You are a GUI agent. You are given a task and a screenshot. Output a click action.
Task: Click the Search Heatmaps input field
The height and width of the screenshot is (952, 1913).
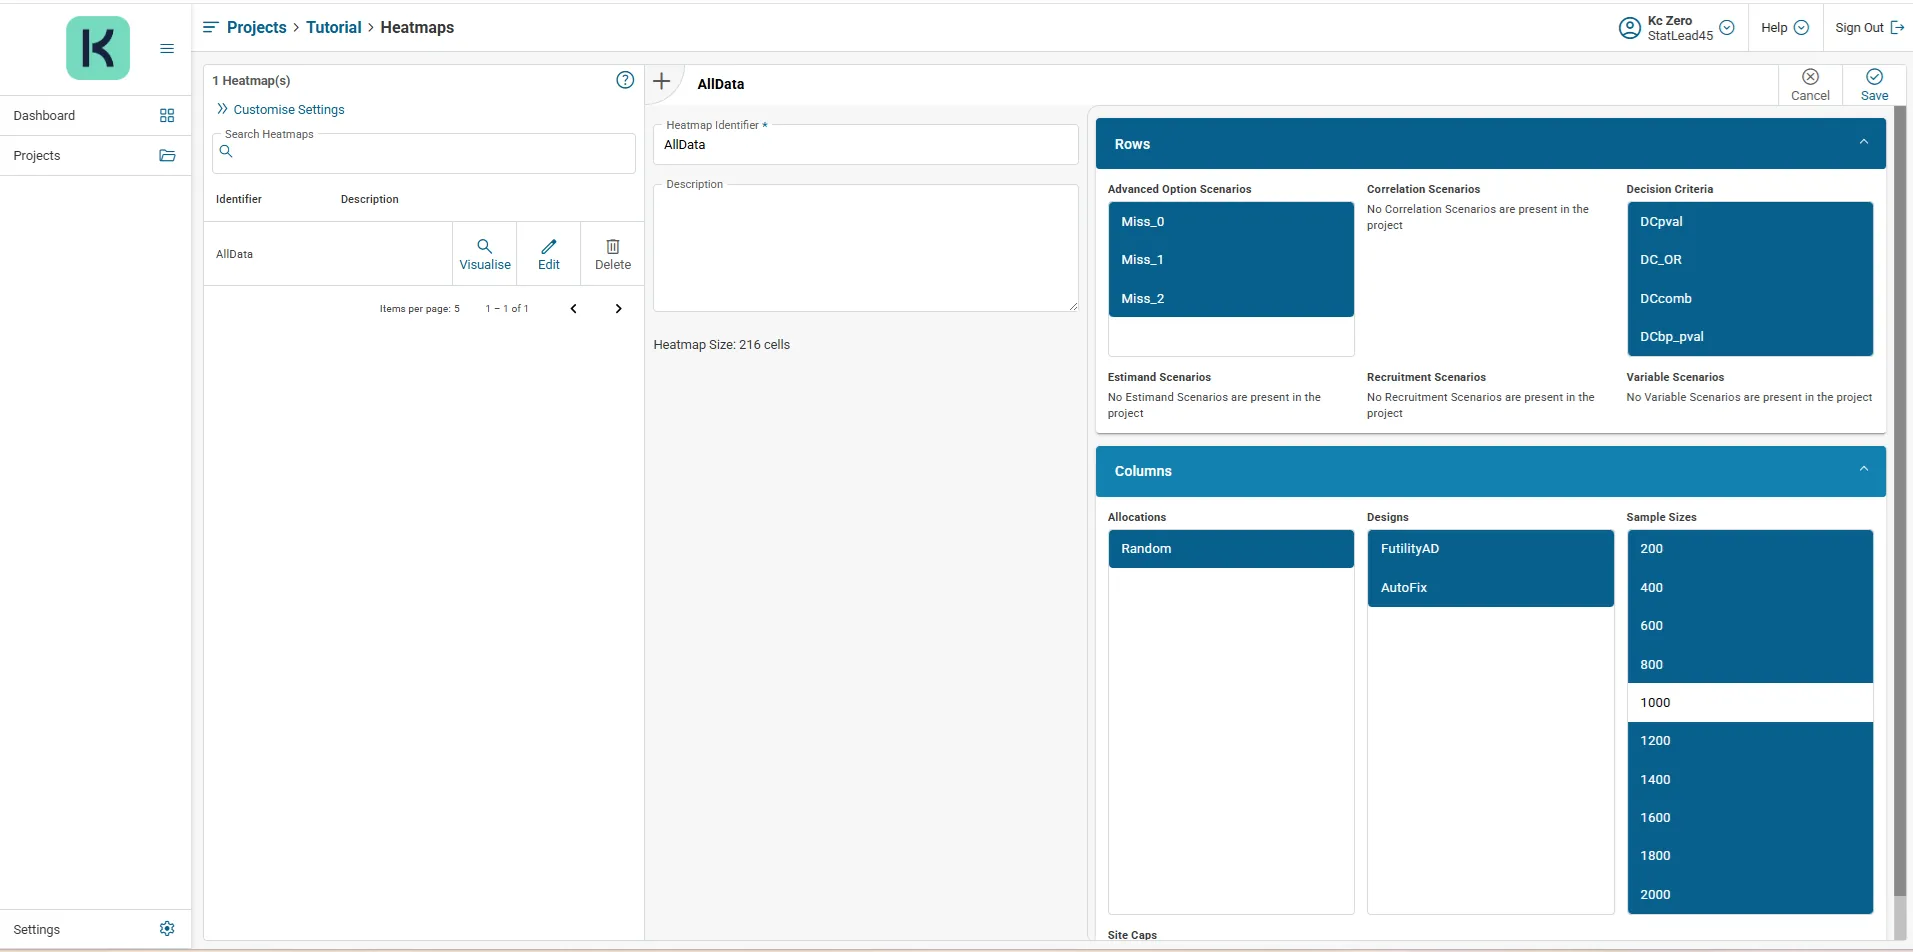[x=430, y=153]
